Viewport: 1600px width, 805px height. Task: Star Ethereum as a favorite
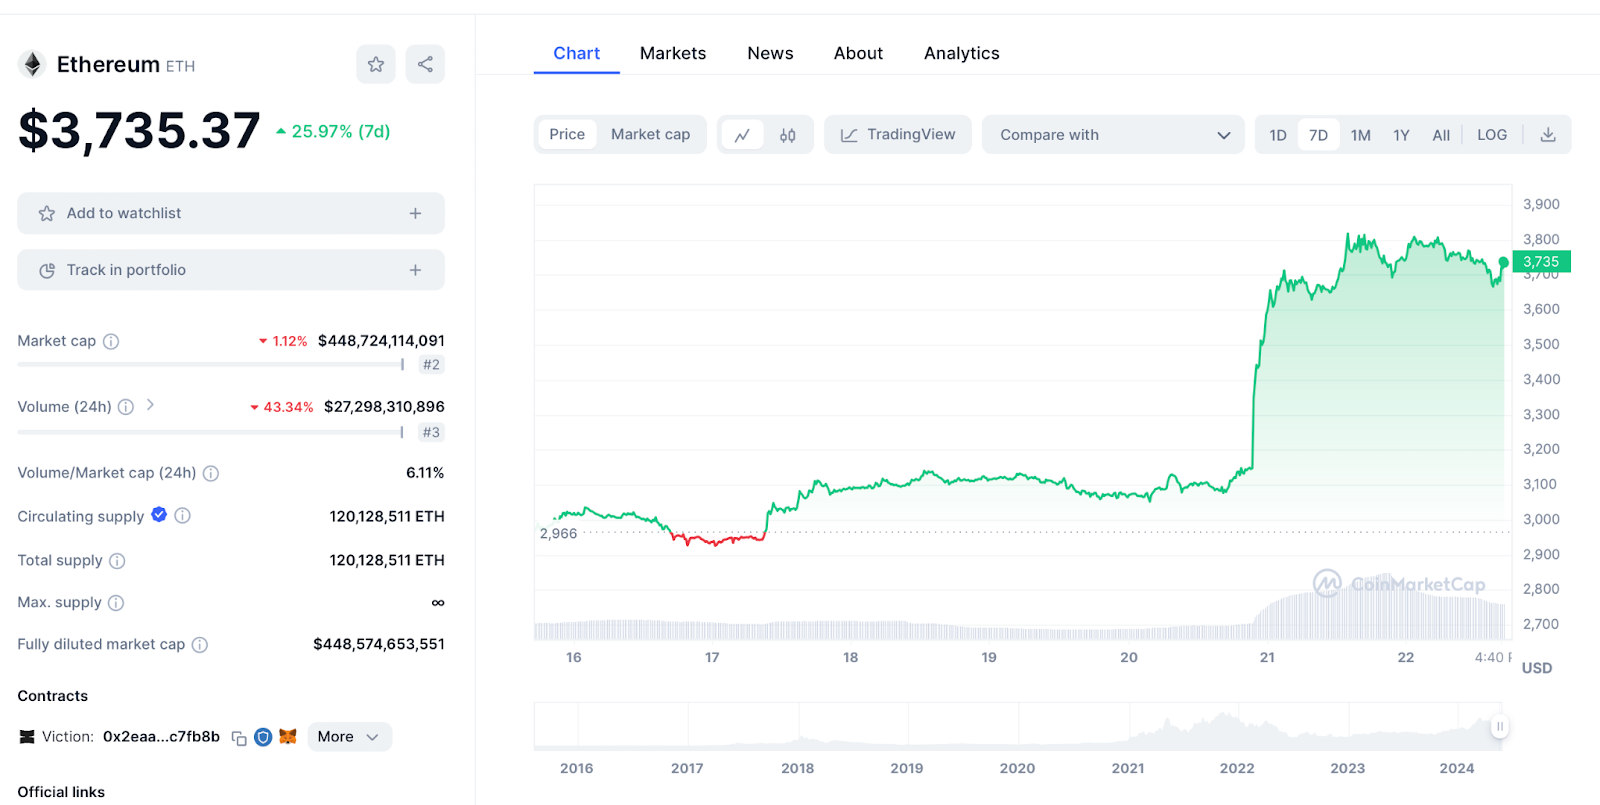coord(376,64)
